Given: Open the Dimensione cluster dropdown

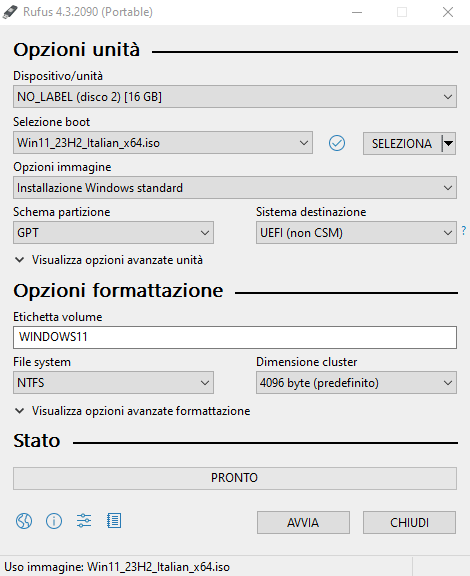Looking at the screenshot, I should click(356, 382).
